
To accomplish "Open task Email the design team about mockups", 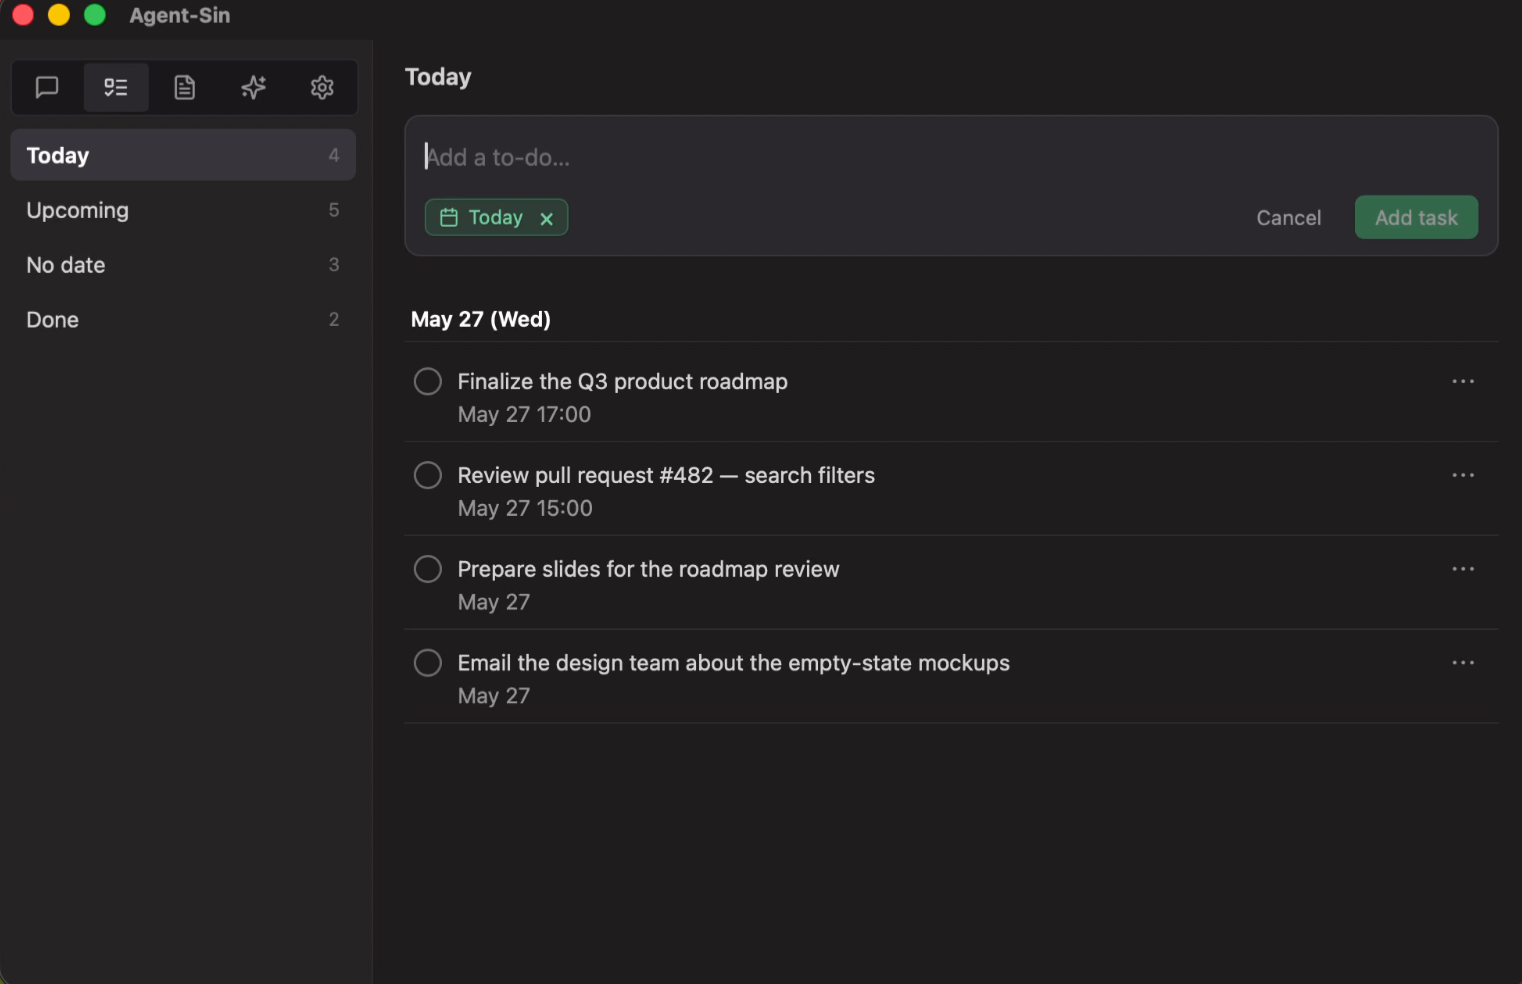I will click(733, 663).
